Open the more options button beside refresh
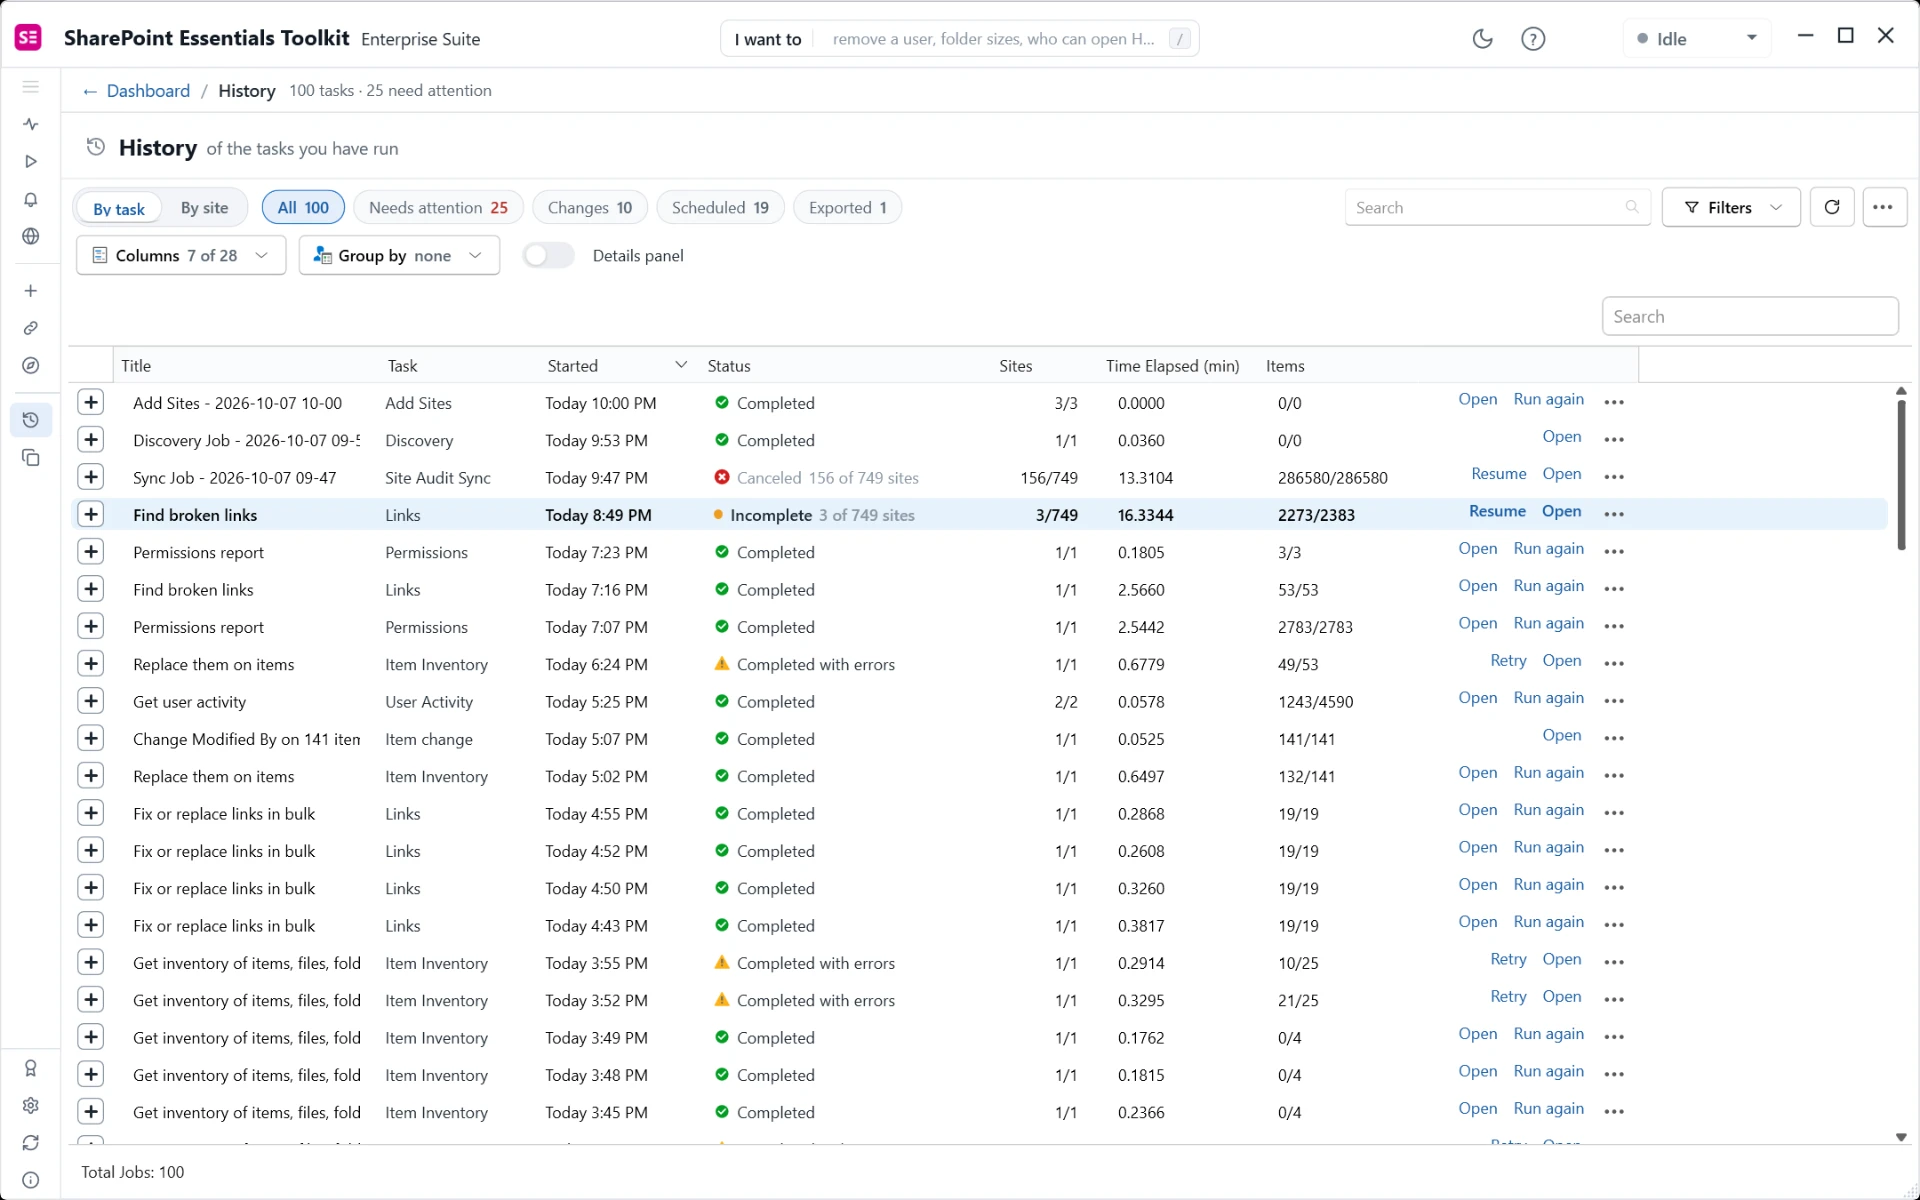 [x=1884, y=207]
